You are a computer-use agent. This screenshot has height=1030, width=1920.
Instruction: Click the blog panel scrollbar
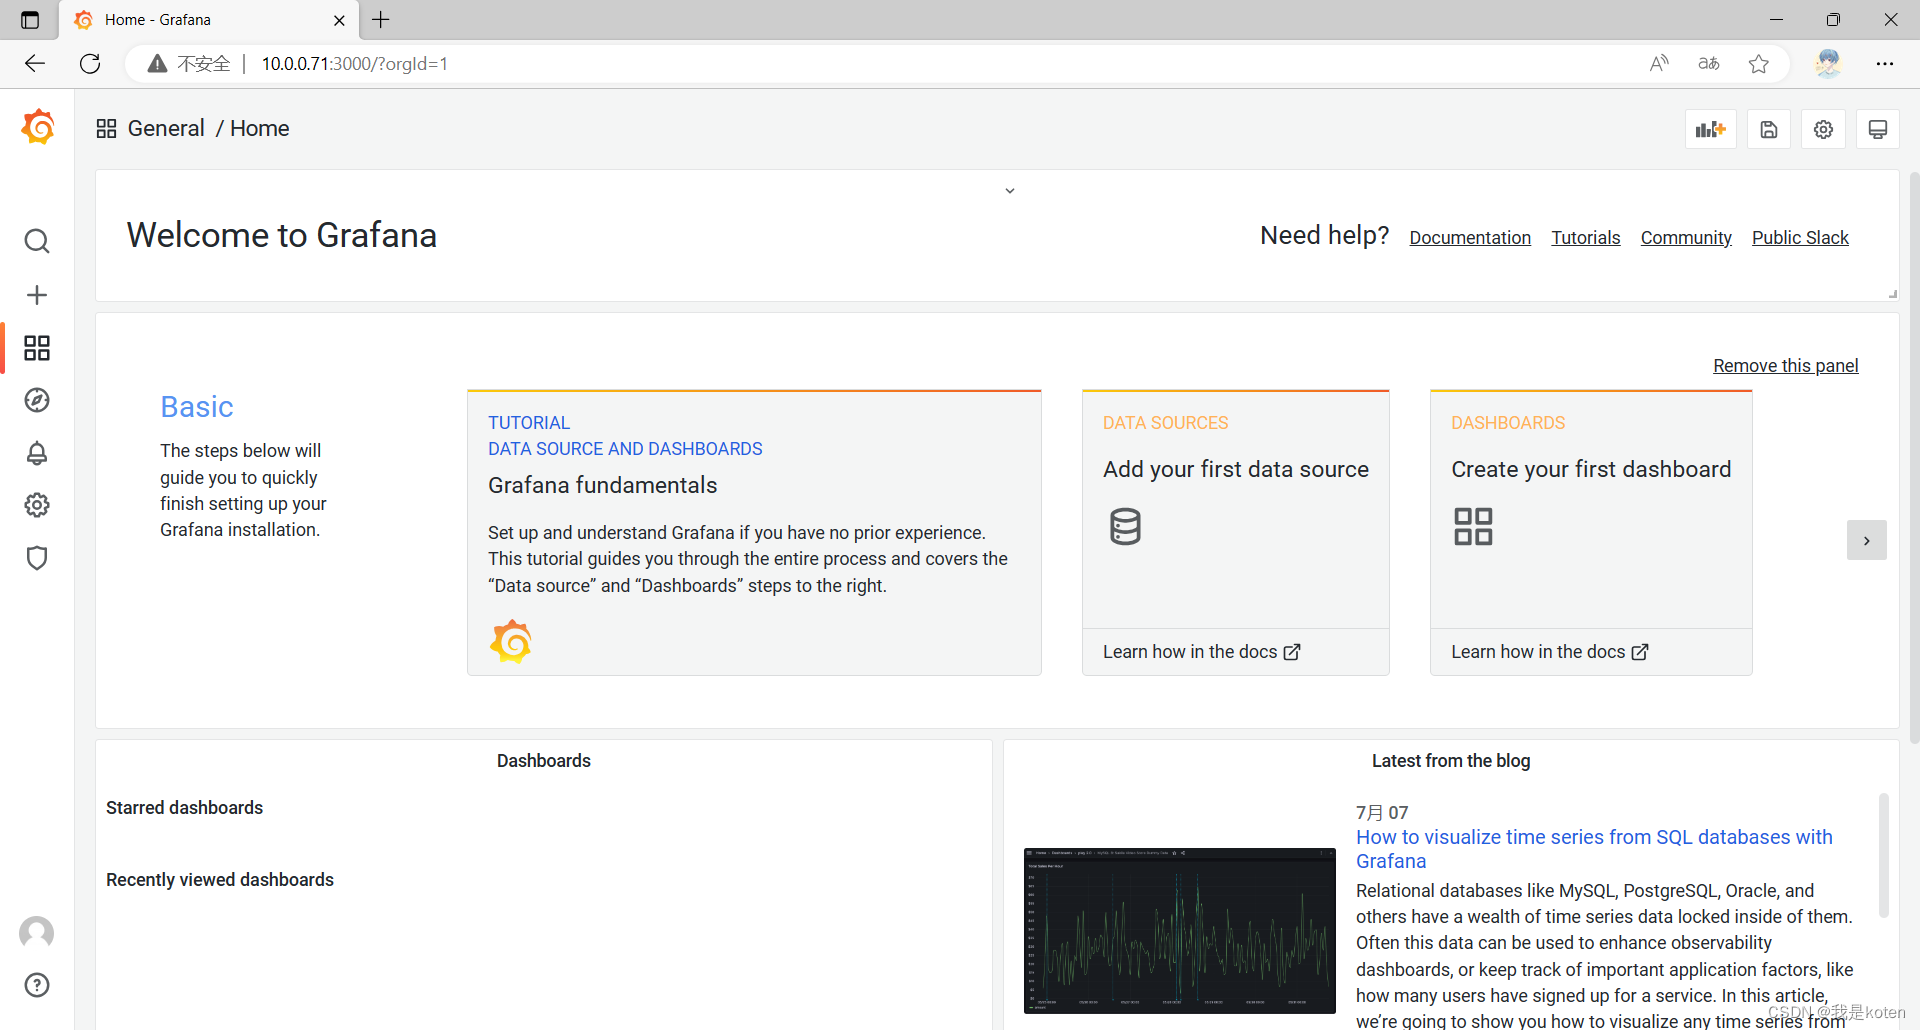tap(1883, 856)
